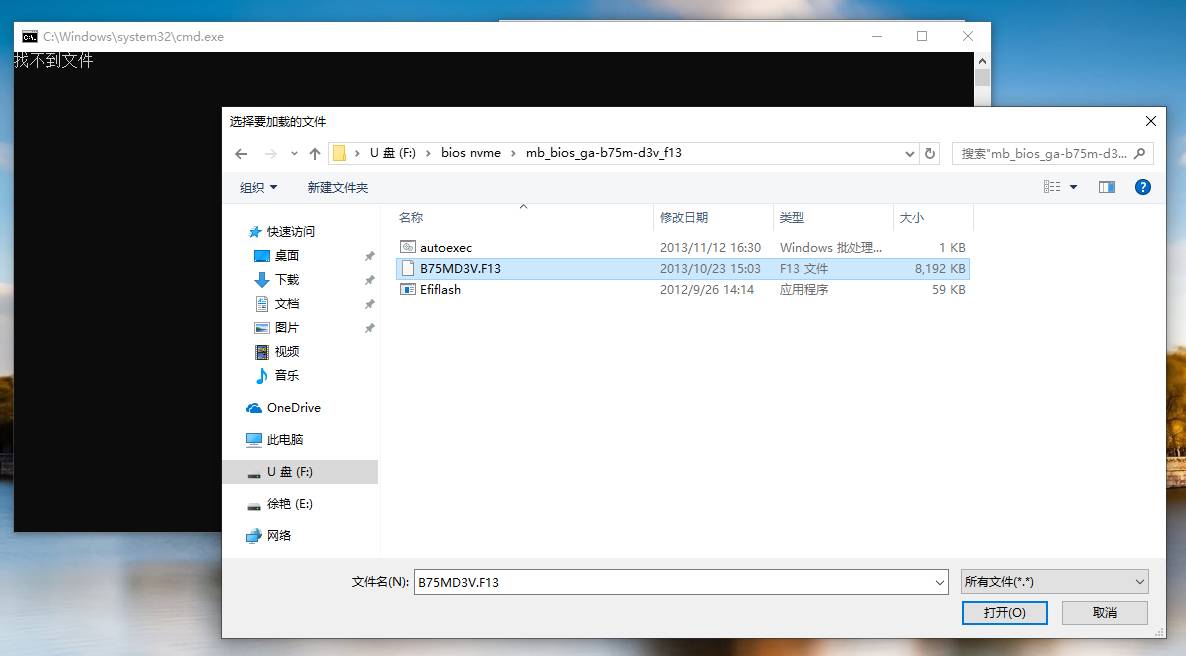1186x656 pixels.
Task: Open 桌面 in navigation pane
Action: tap(287, 256)
